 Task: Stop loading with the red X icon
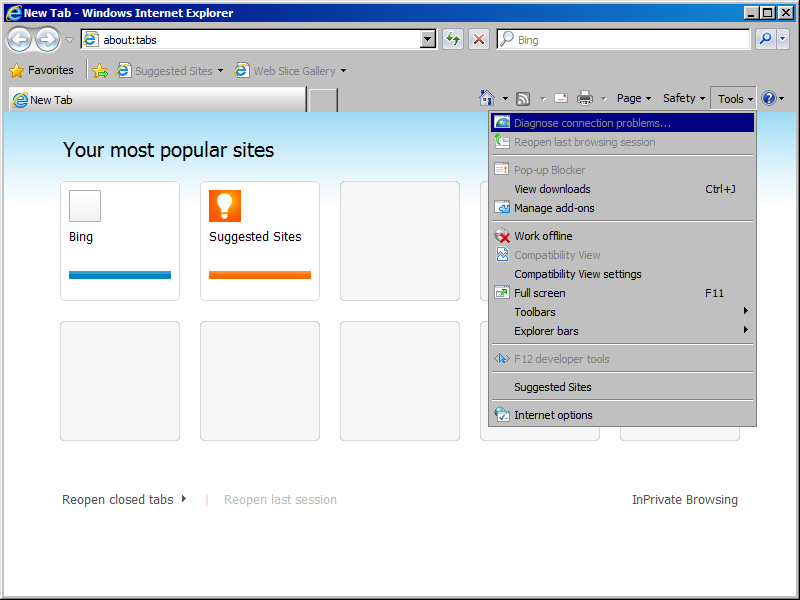479,39
